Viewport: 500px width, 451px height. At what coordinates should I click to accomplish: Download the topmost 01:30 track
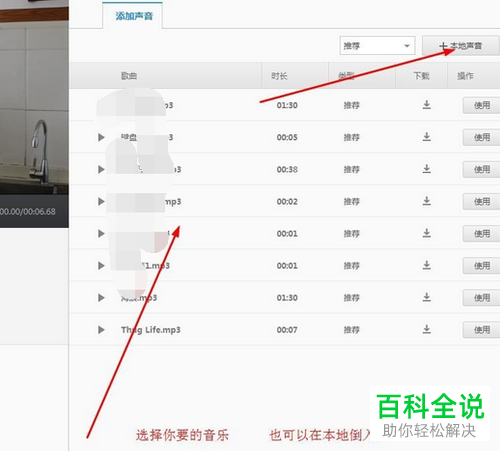coord(427,105)
